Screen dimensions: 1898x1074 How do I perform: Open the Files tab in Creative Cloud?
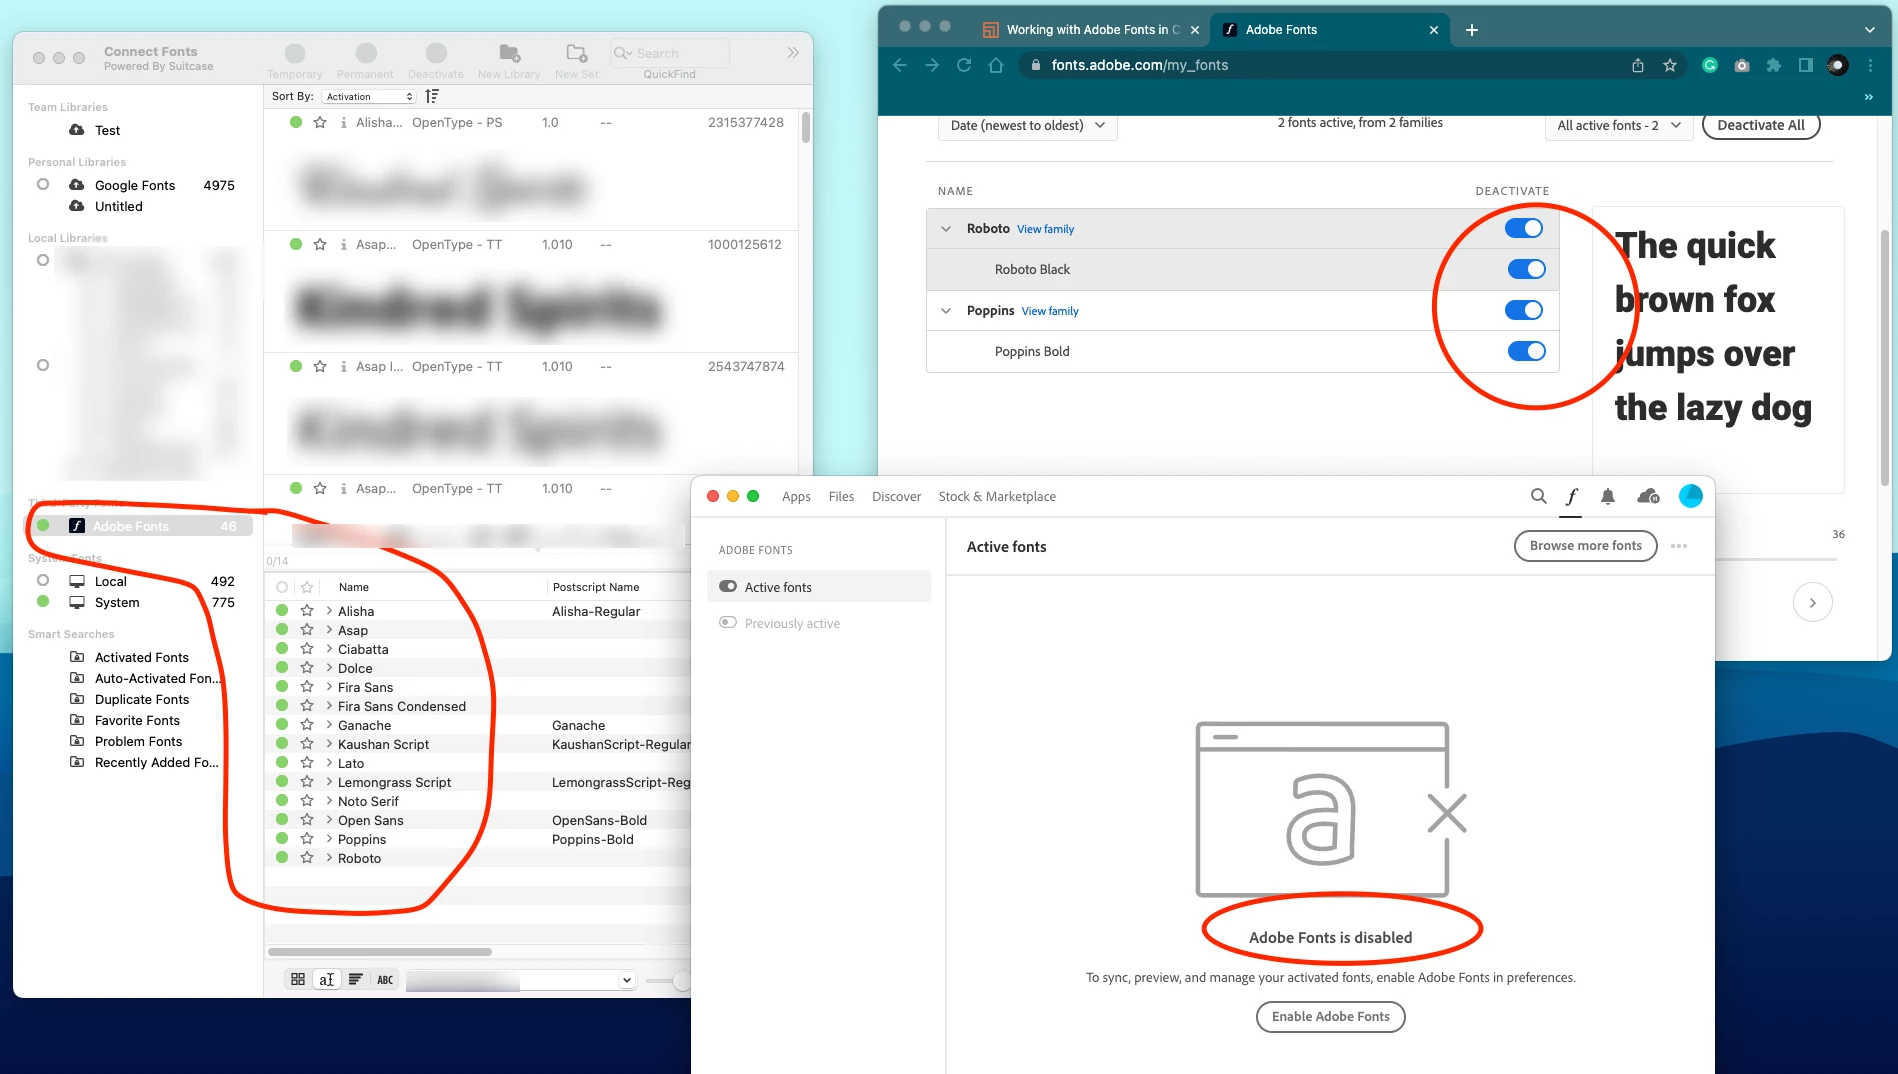841,497
